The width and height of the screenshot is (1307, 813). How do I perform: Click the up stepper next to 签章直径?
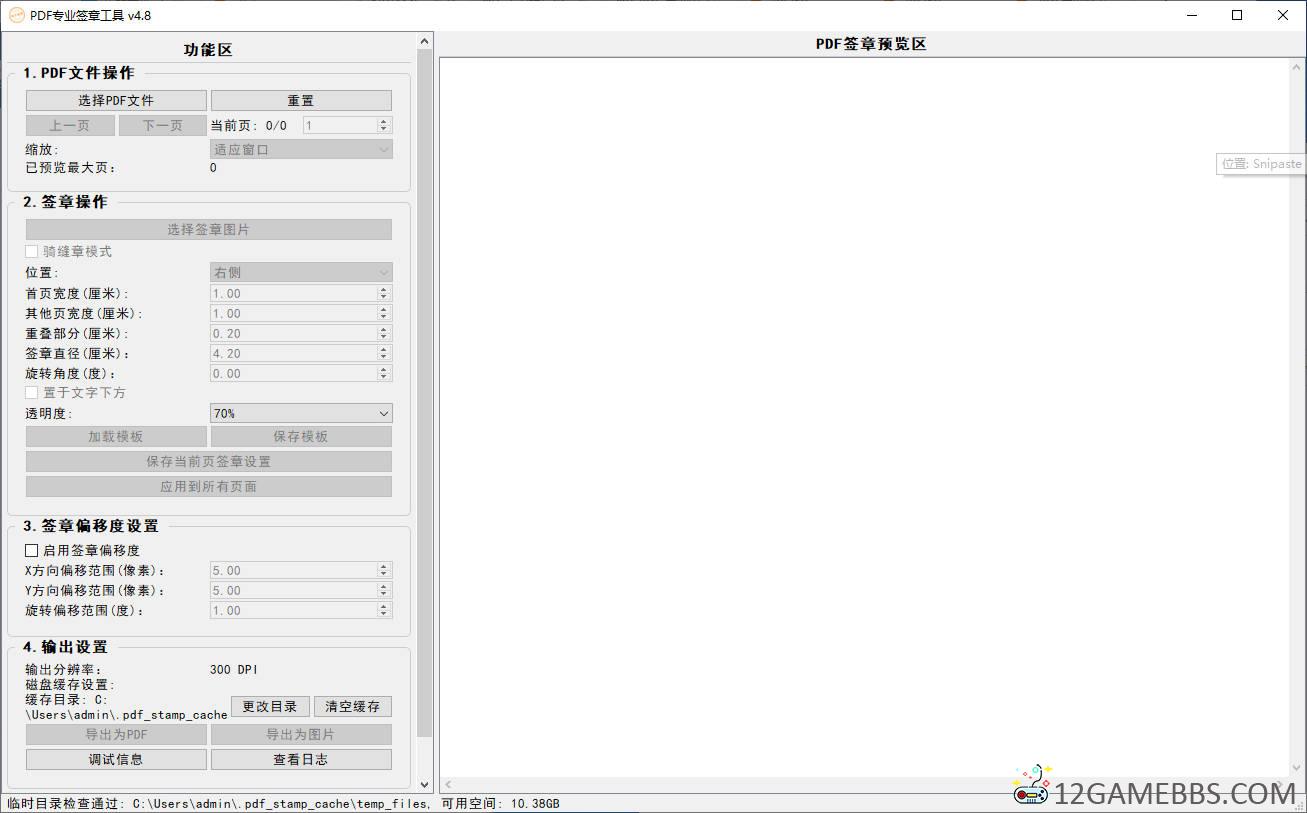click(x=383, y=349)
